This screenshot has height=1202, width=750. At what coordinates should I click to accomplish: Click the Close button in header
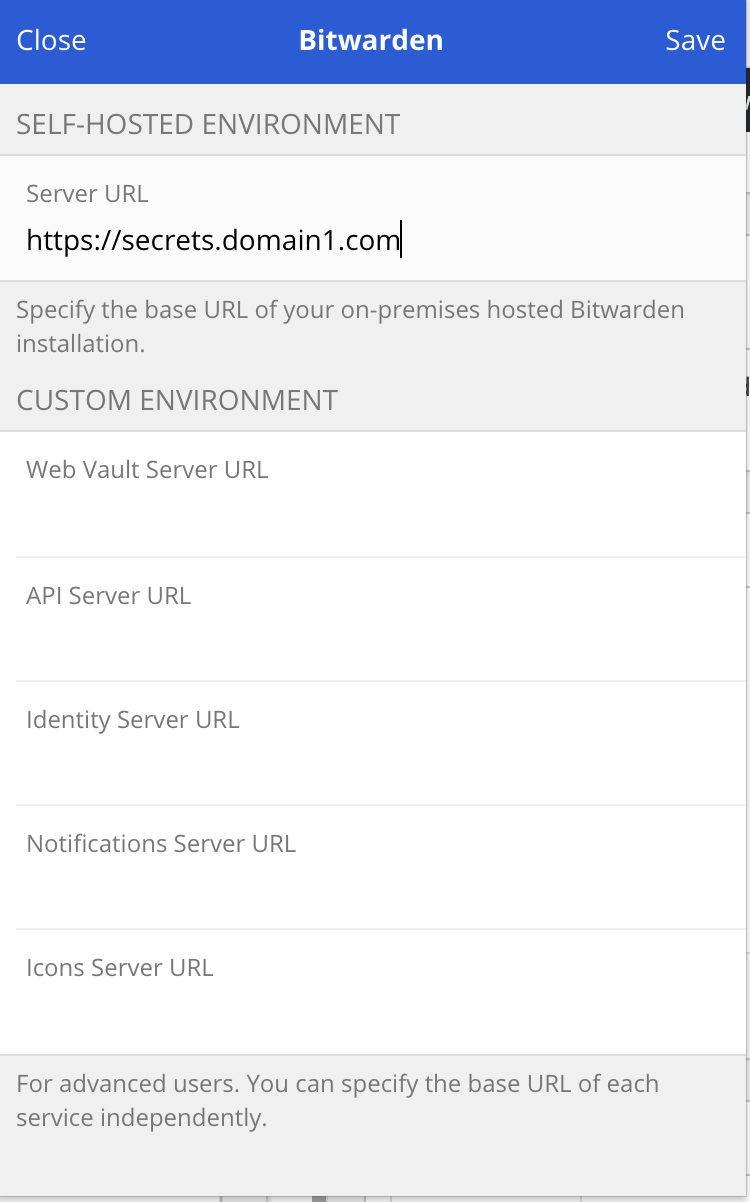(x=52, y=41)
